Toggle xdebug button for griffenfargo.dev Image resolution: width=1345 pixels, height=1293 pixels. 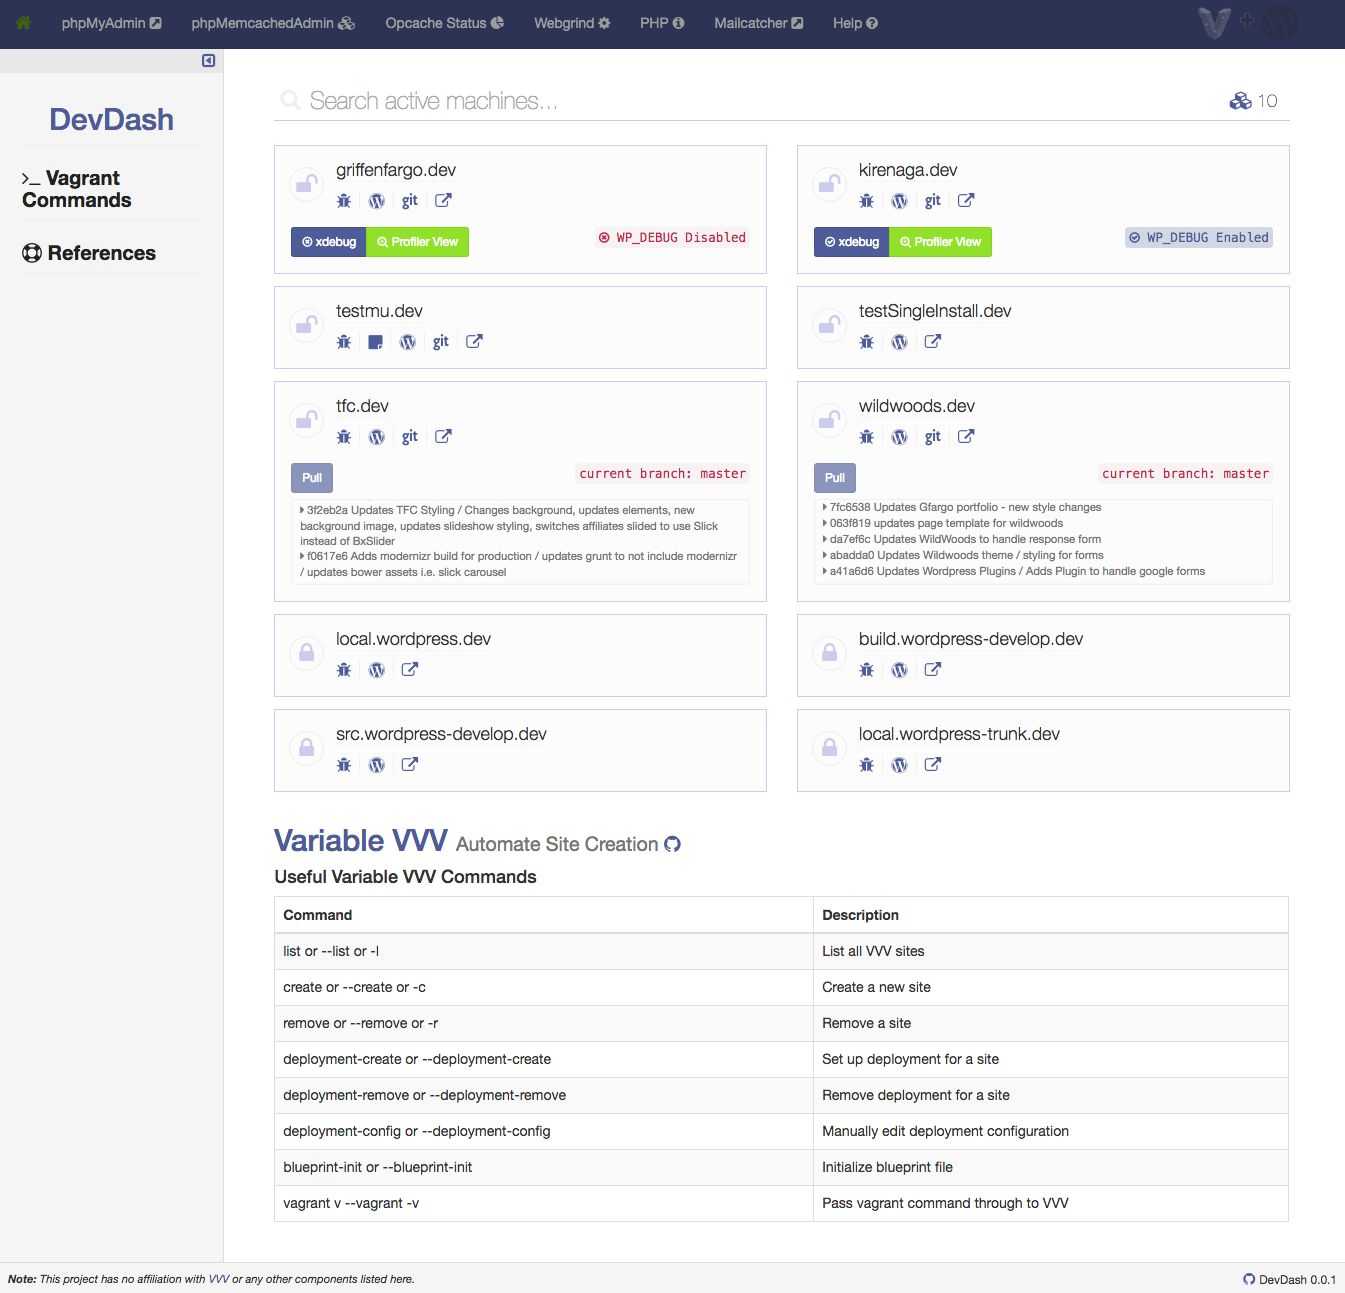328,242
